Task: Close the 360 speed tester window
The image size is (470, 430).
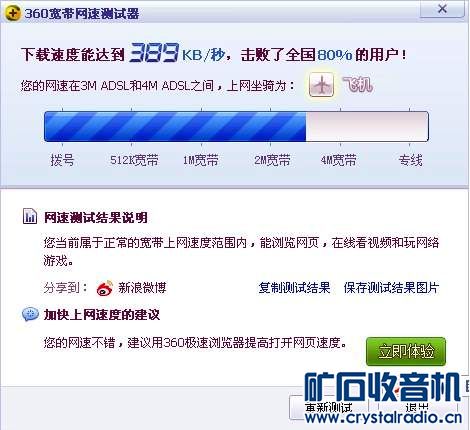Action: click(x=442, y=9)
